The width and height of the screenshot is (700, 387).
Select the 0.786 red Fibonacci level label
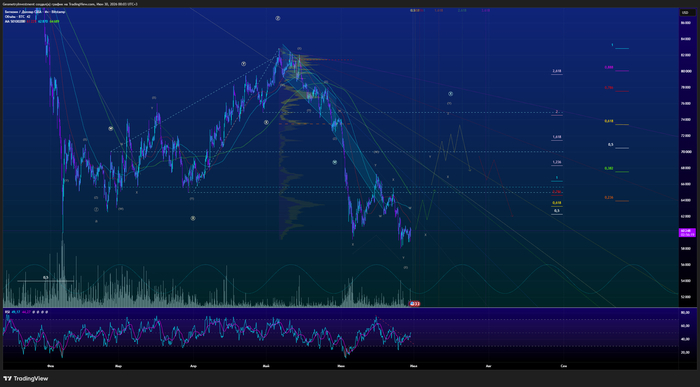[x=608, y=88]
